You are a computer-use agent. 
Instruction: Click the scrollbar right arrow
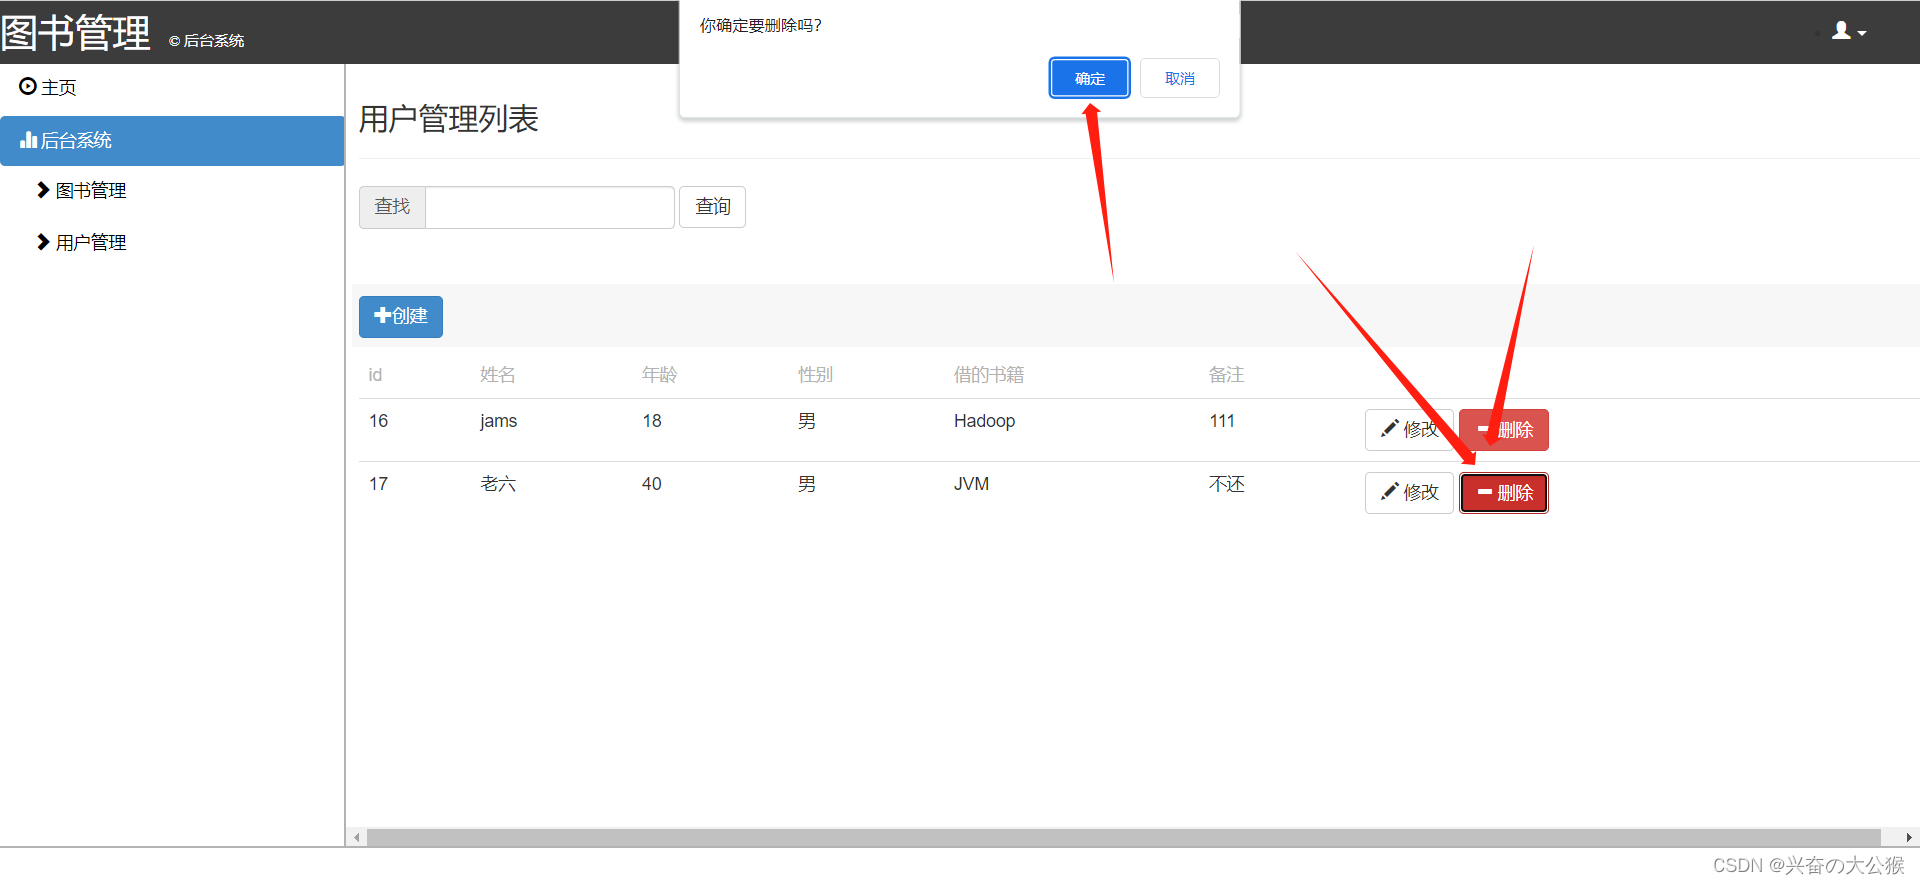pyautogui.click(x=1908, y=838)
